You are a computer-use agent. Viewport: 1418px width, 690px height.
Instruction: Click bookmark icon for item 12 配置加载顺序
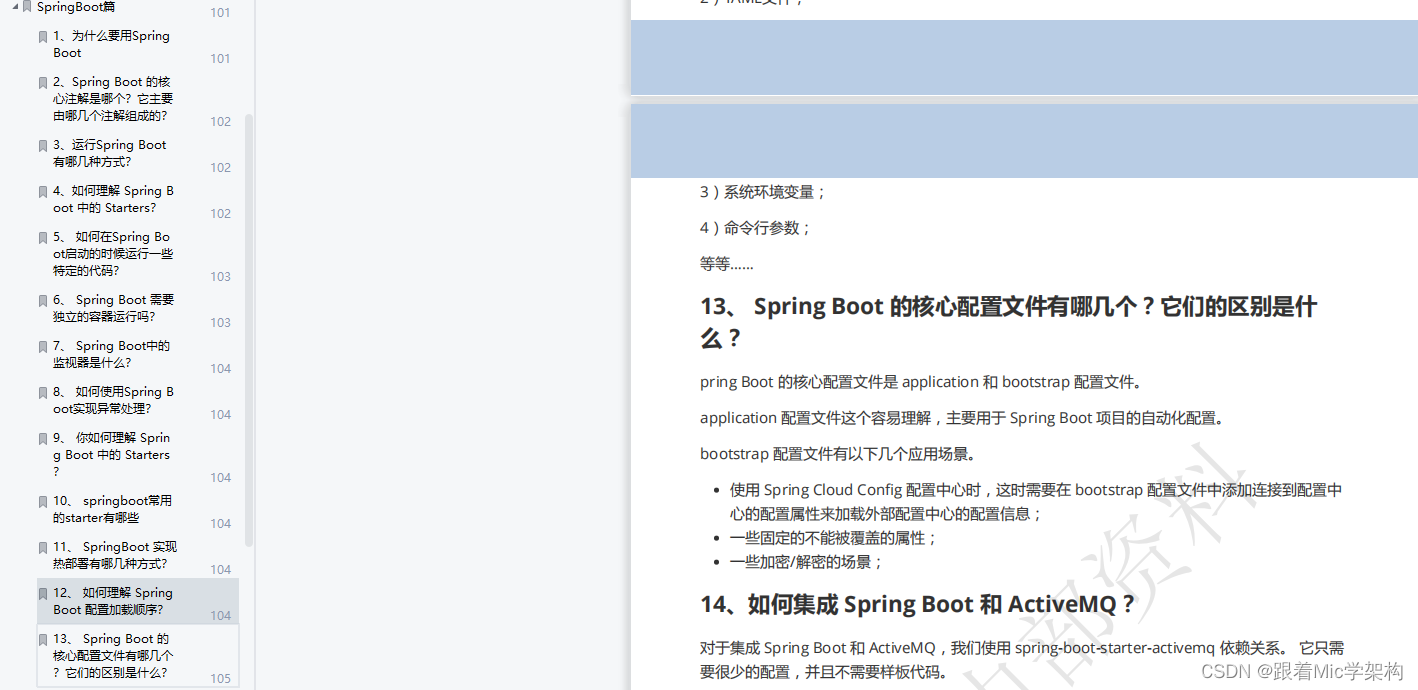[43, 594]
